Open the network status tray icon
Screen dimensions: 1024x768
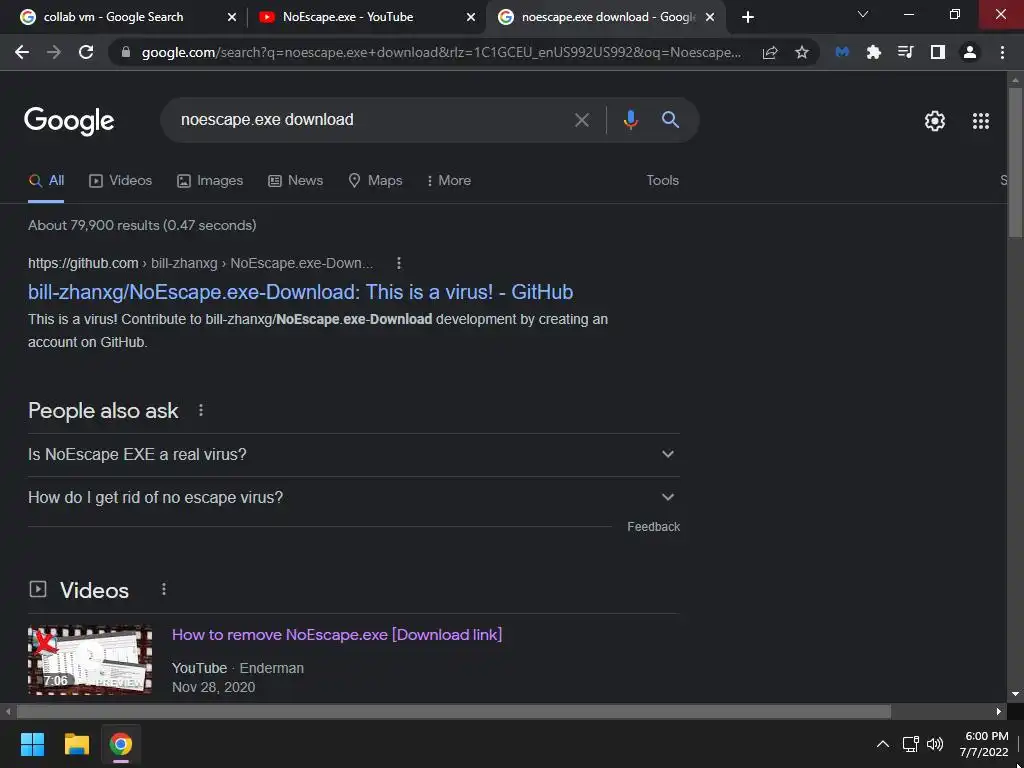[910, 744]
